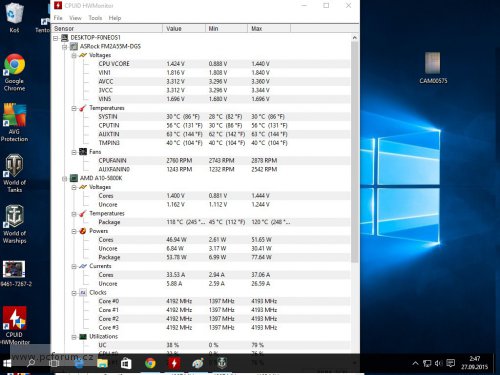Screen dimensions: 500x375
Task: Click the motherboard icon beside ASRock FM2A55M-DGS
Action: click(x=74, y=46)
